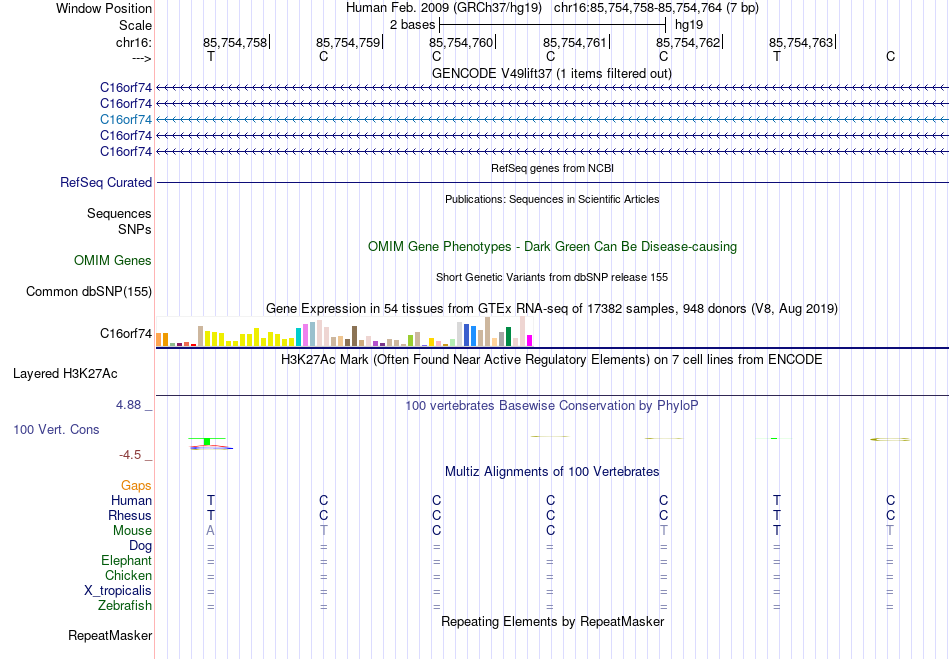The height and width of the screenshot is (659, 950).
Task: Click the 85,754,762 coordinate marker
Action: click(688, 42)
